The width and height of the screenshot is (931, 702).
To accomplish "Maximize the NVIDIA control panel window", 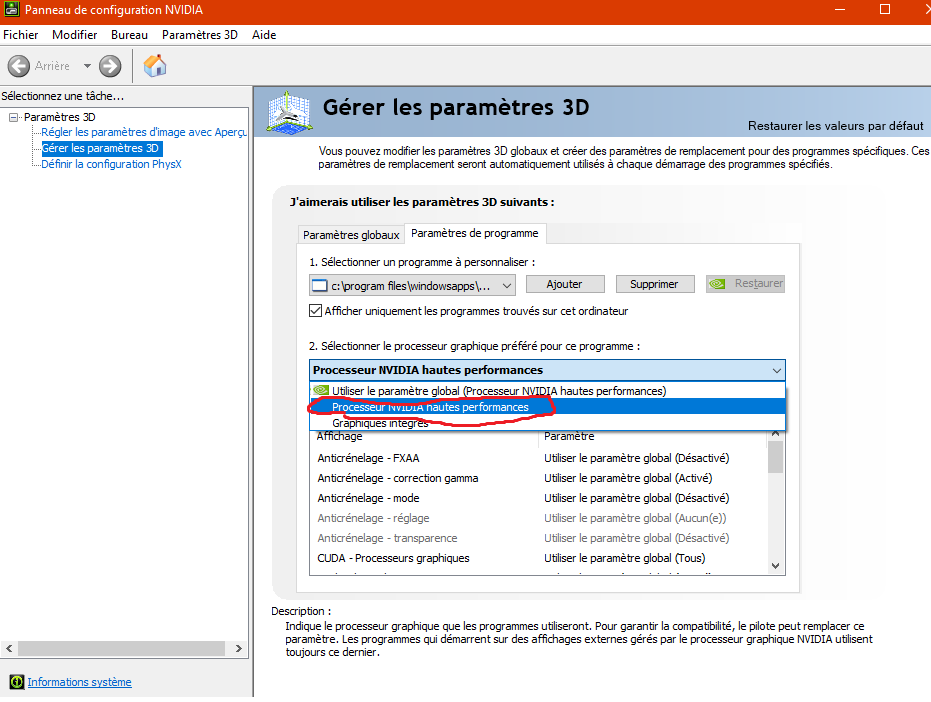I will (x=885, y=10).
